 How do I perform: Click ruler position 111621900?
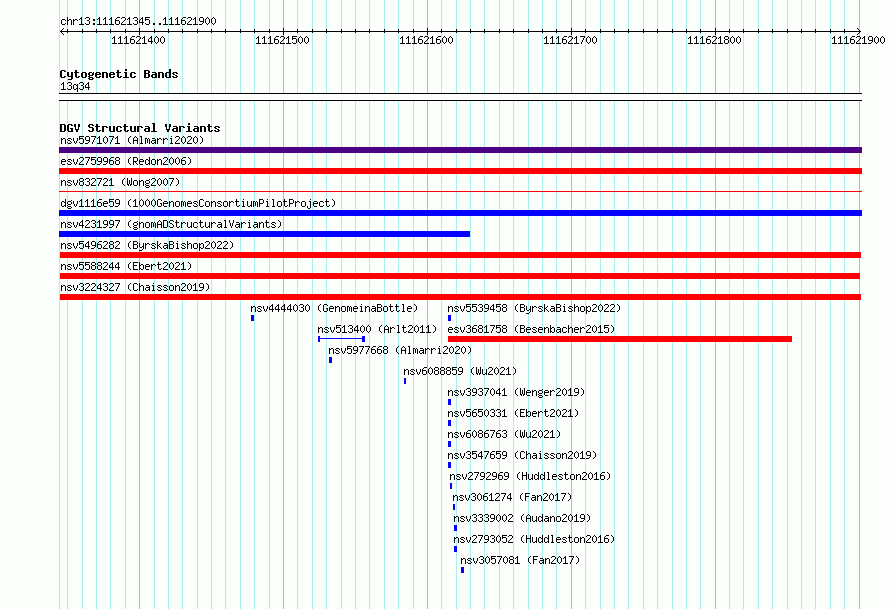(858, 40)
